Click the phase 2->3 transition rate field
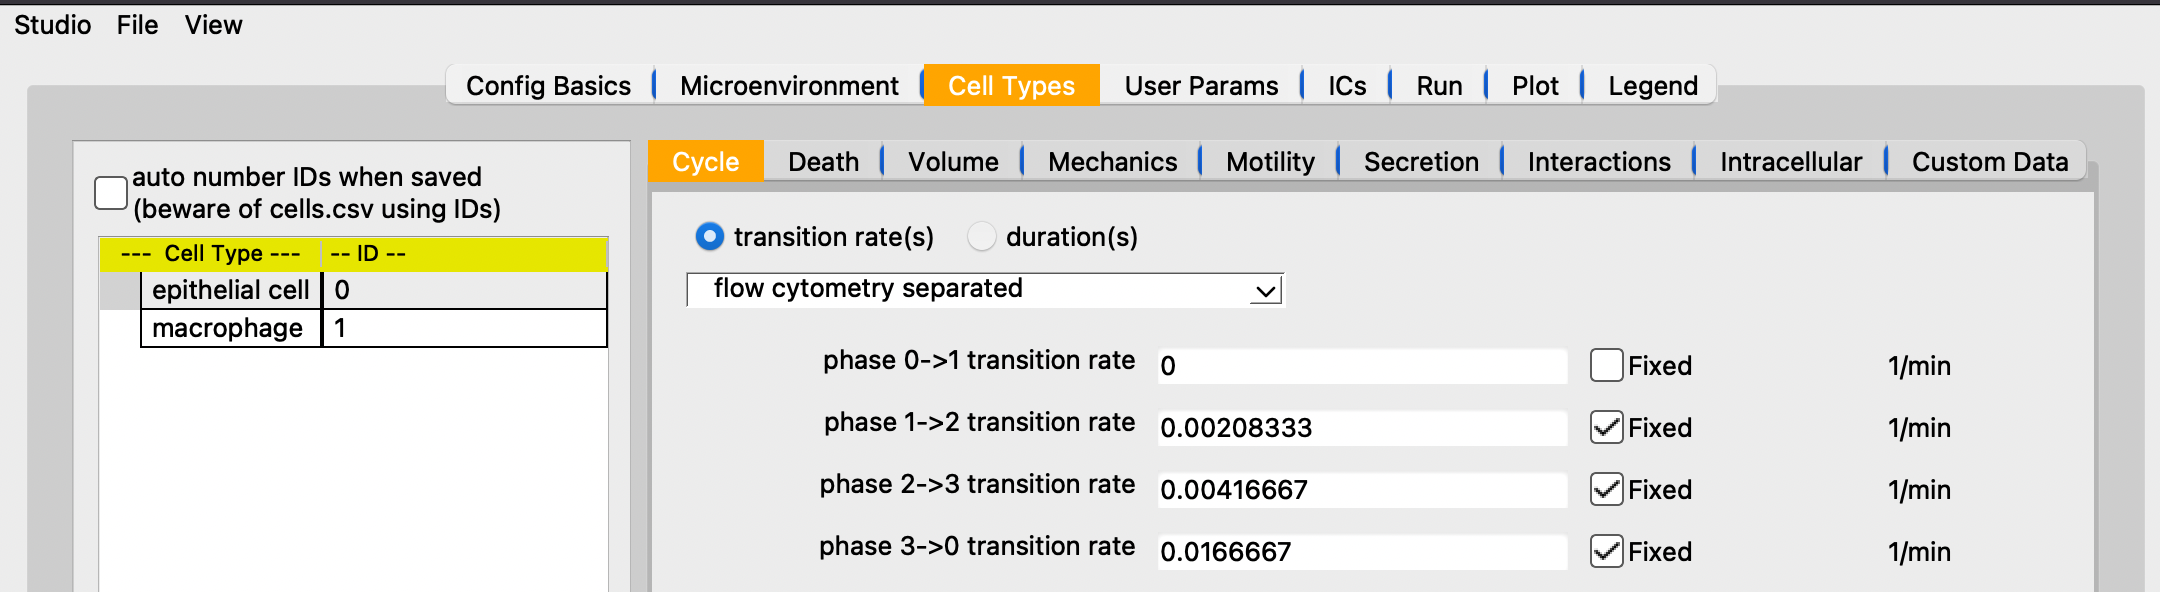 pos(1362,489)
